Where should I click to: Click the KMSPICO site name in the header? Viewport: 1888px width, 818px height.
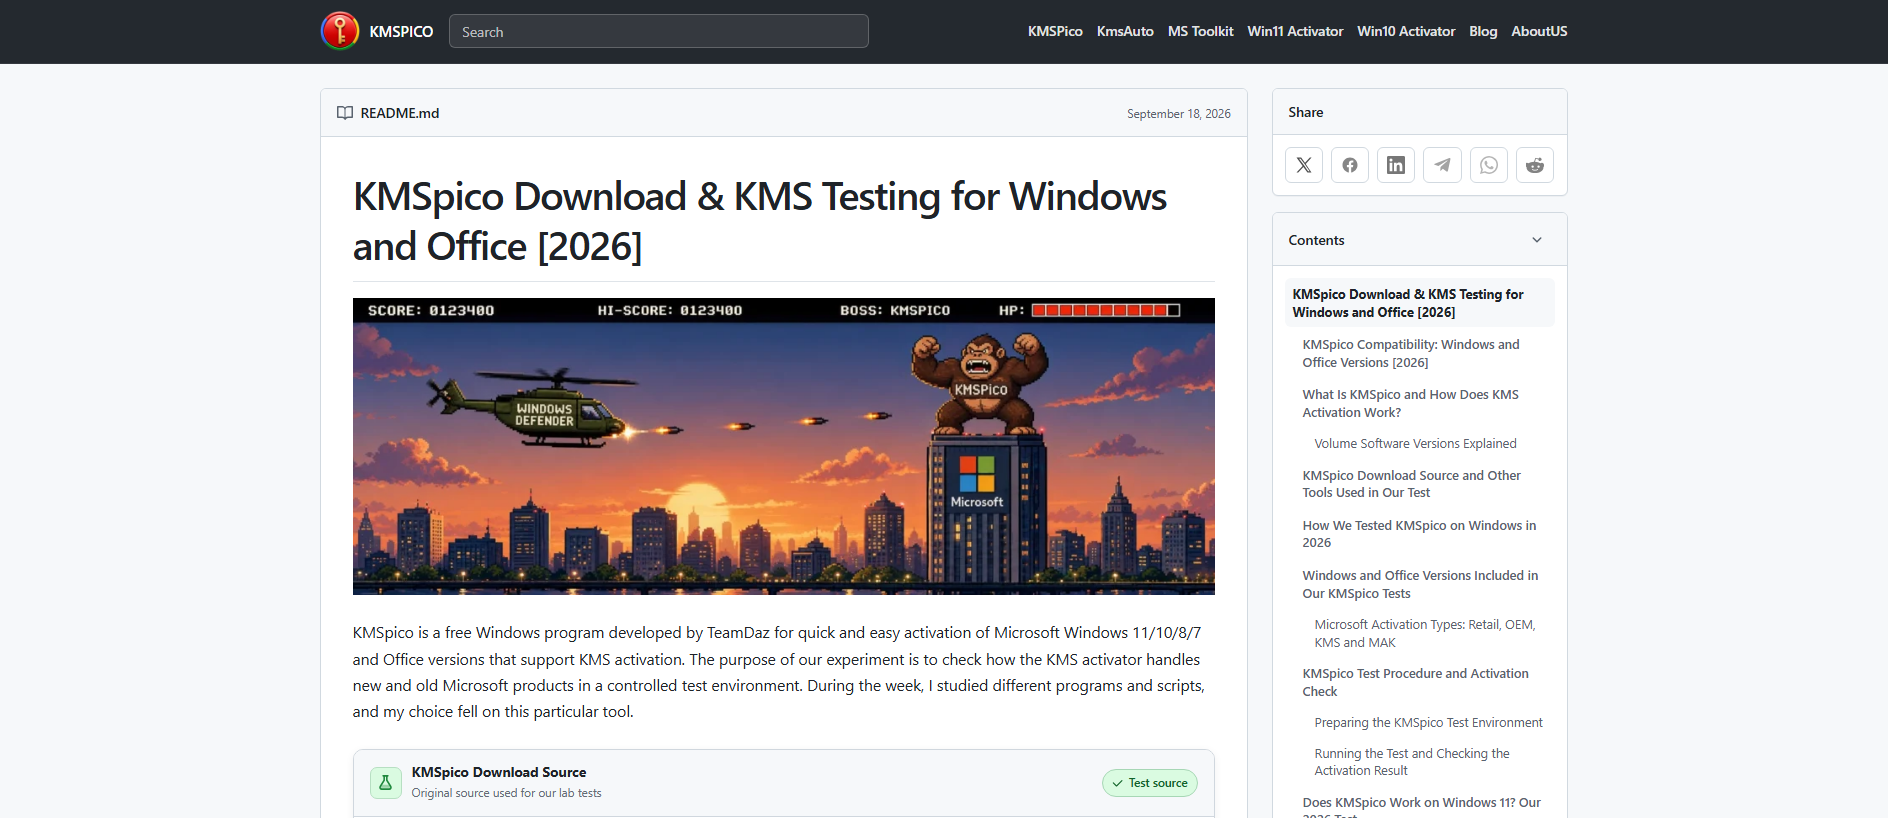[x=401, y=32]
